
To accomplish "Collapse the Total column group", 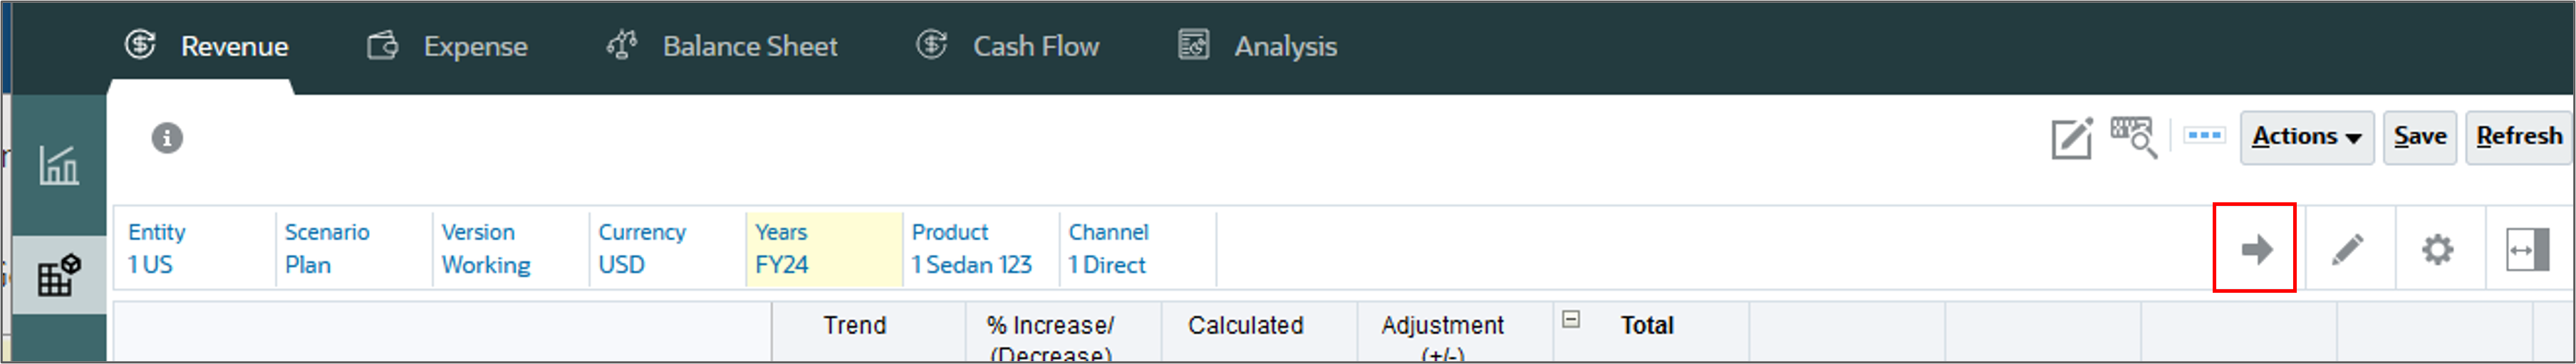I will click(1571, 319).
